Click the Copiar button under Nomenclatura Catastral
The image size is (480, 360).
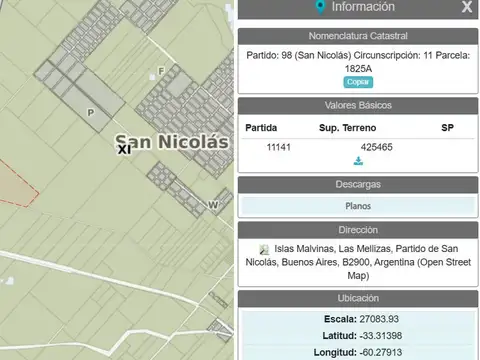[x=358, y=82]
